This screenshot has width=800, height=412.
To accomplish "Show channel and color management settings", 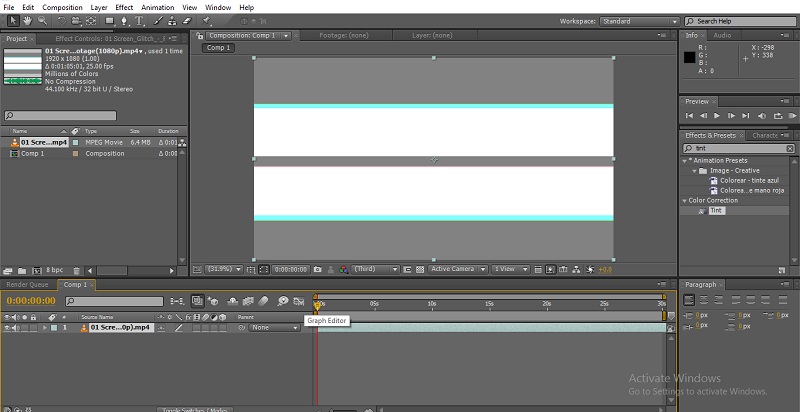I will click(x=344, y=269).
